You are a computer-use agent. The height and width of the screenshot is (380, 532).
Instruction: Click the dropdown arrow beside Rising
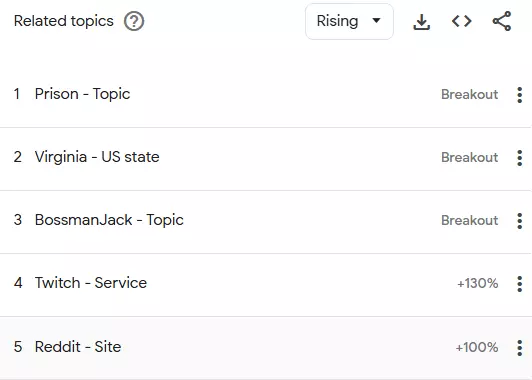coord(376,21)
